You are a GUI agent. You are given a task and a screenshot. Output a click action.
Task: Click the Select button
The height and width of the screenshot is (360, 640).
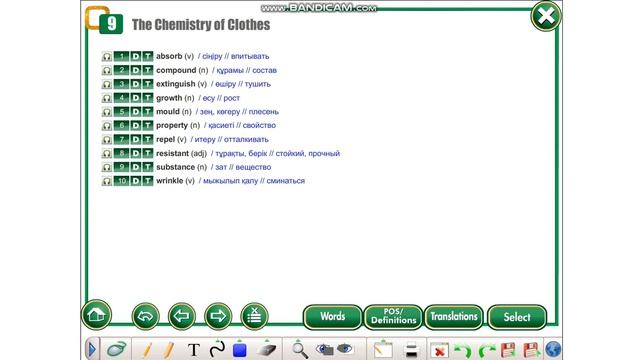click(x=517, y=317)
